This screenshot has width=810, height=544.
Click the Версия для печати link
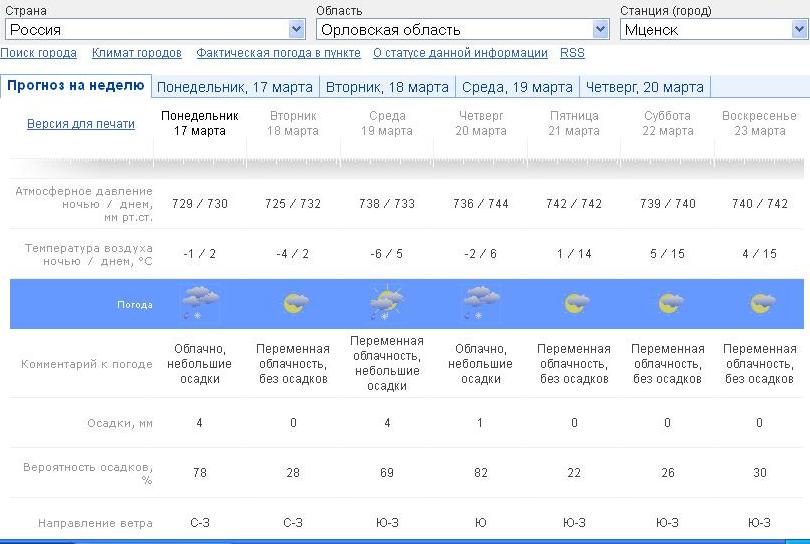click(81, 124)
